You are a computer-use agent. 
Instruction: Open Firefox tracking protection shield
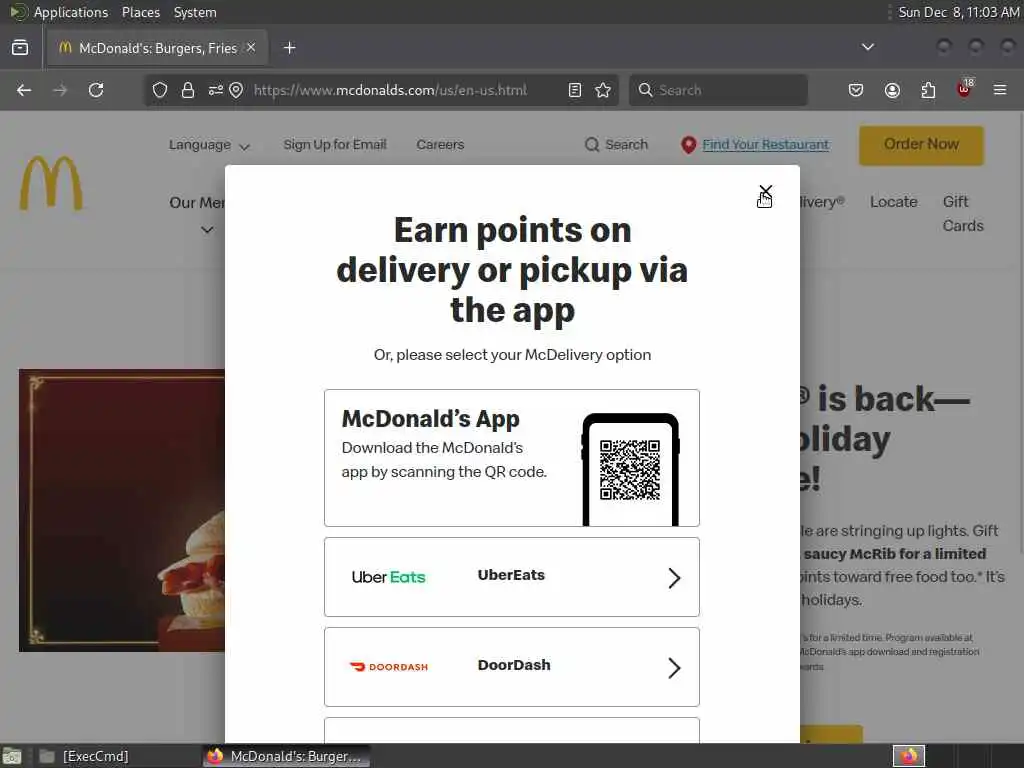coord(160,90)
